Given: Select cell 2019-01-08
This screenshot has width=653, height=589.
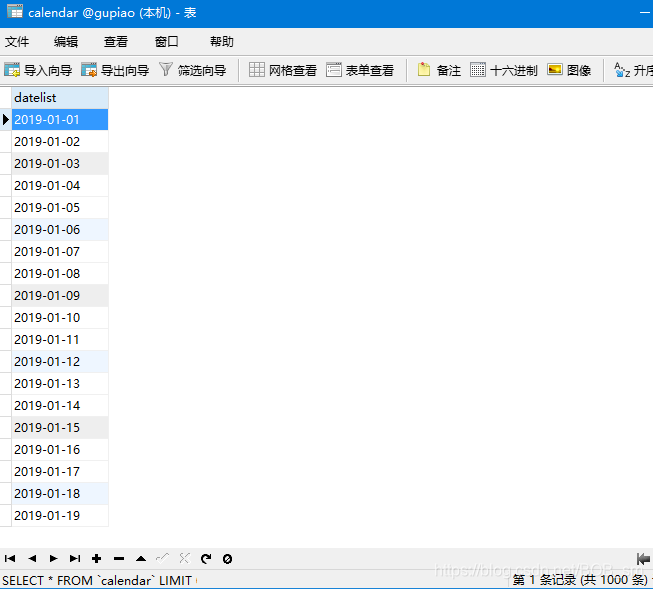Looking at the screenshot, I should [x=60, y=274].
